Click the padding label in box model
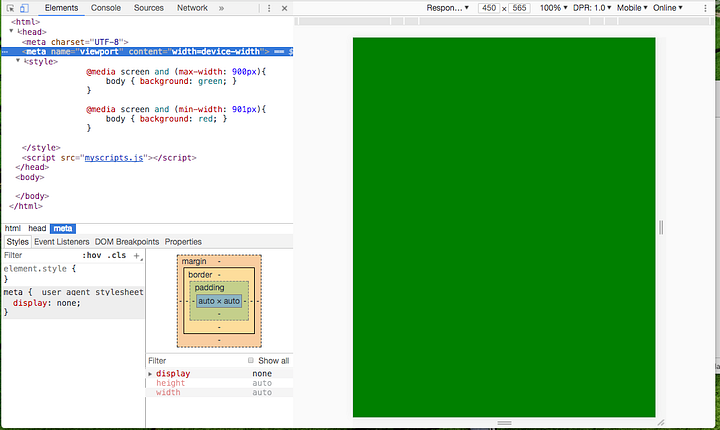This screenshot has height=430, width=720. pos(209,288)
